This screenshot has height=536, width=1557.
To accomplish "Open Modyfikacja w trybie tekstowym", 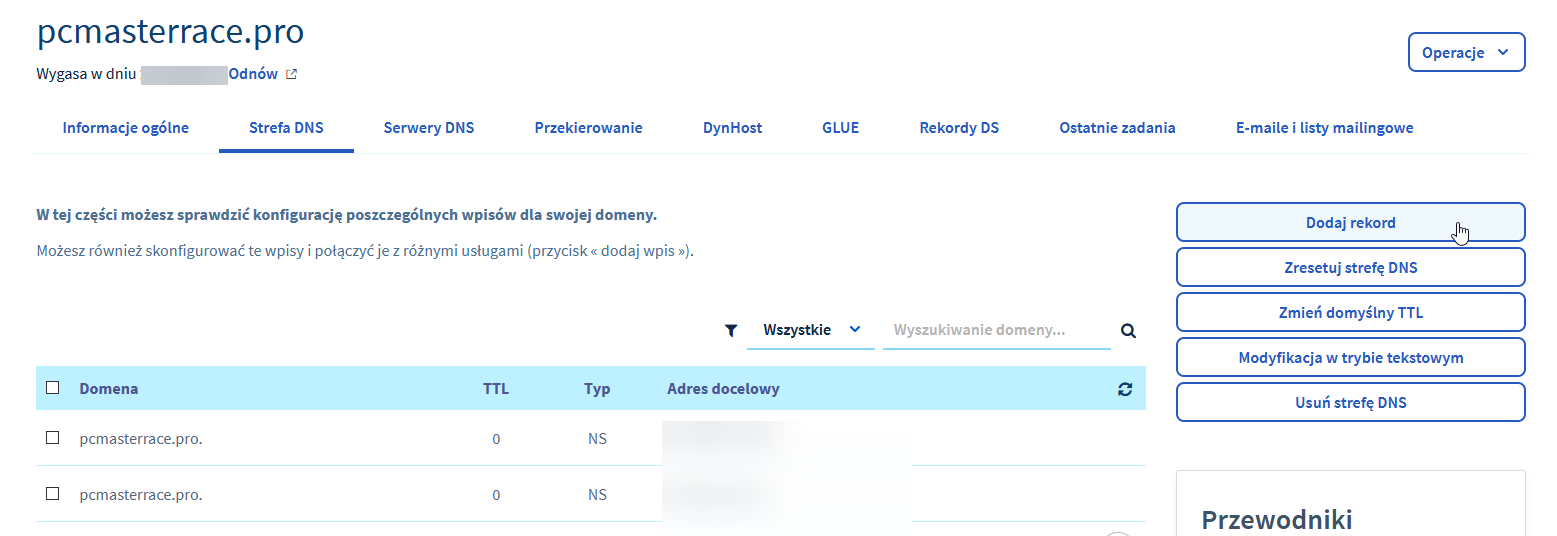I will click(1350, 358).
